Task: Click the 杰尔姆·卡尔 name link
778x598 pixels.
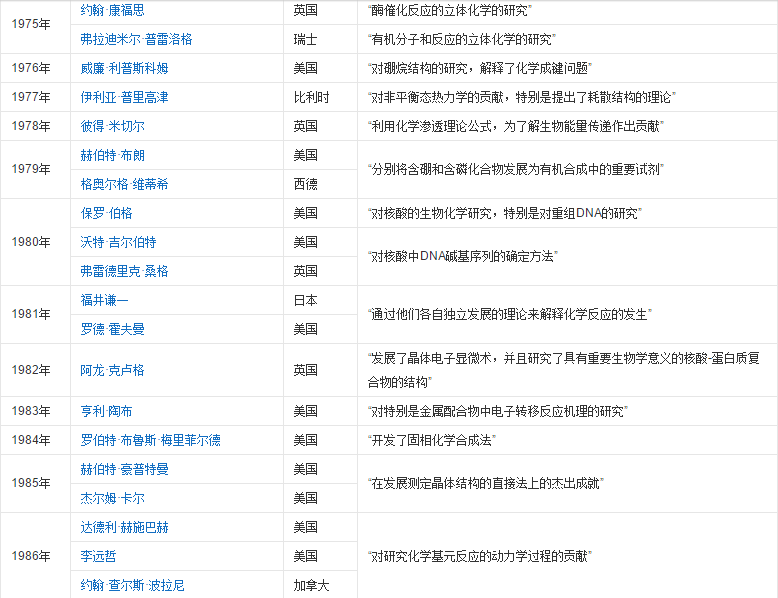Action: pos(112,498)
